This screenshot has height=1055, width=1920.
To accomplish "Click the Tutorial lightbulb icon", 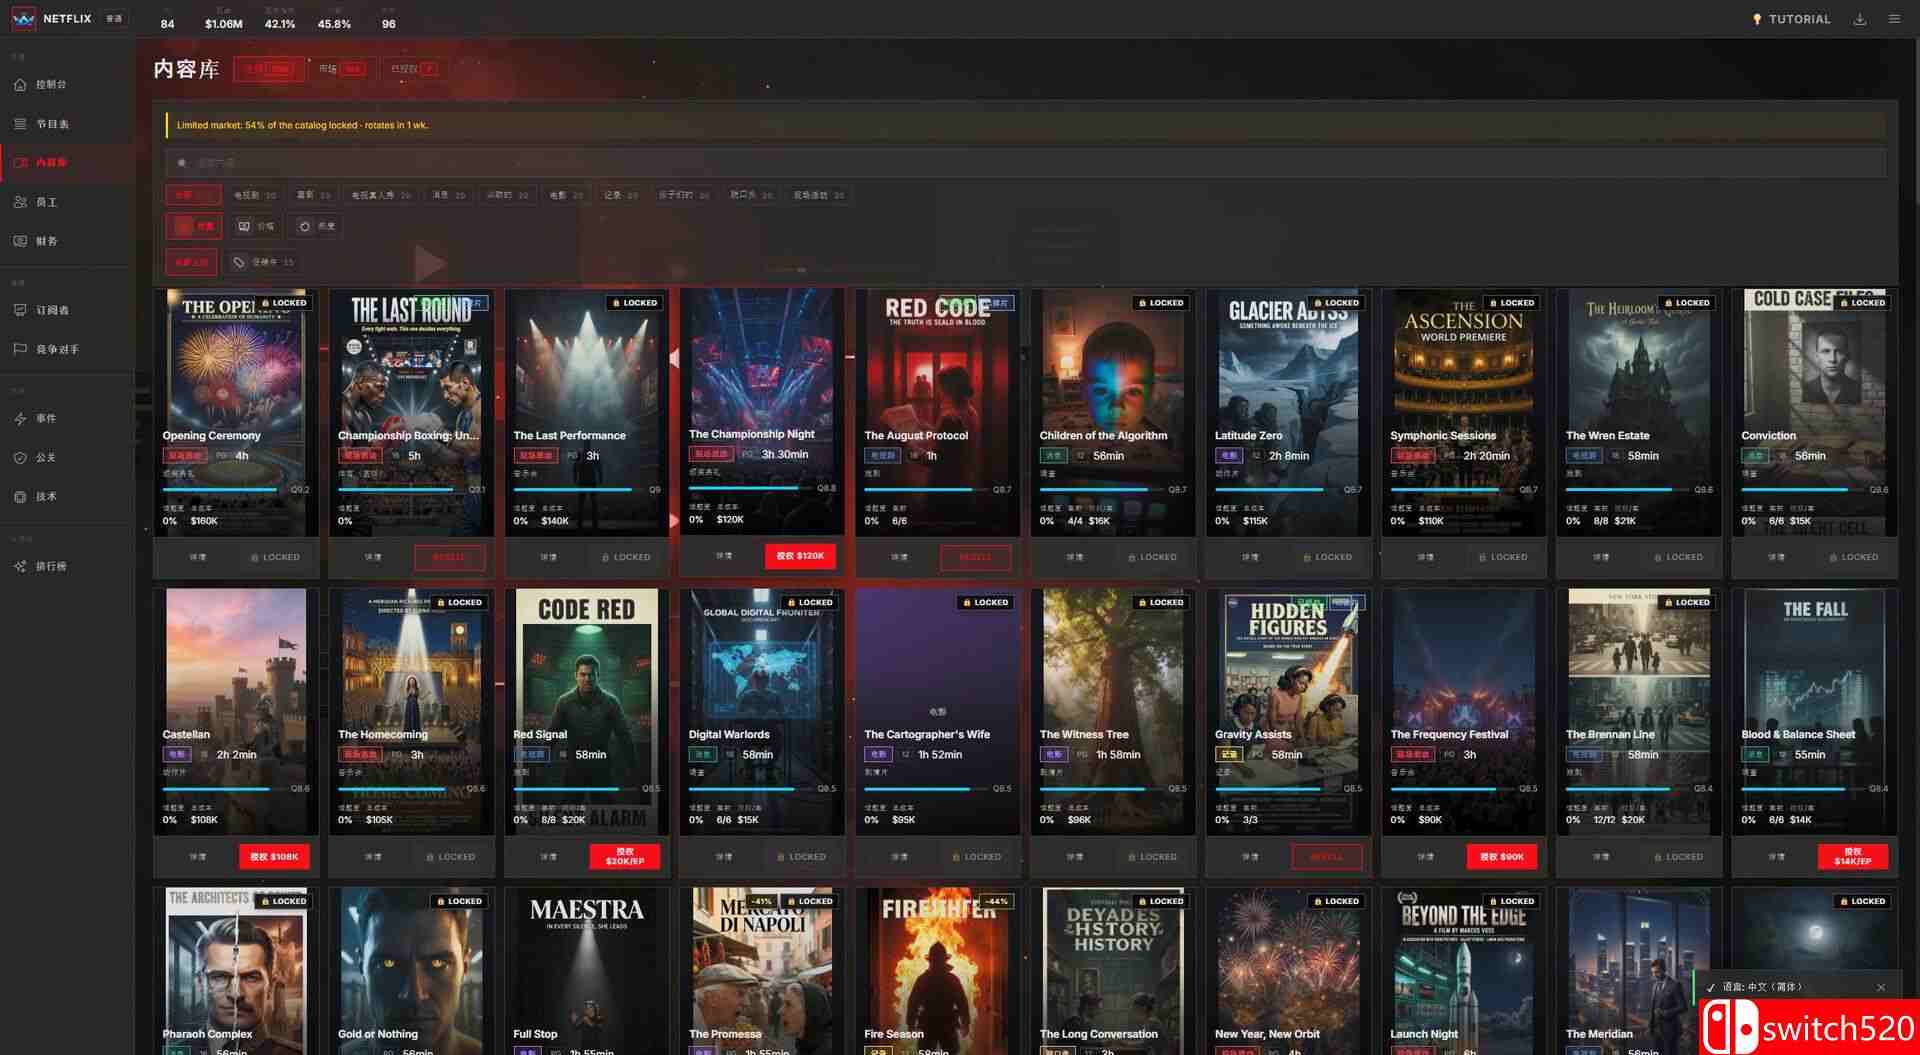I will (1757, 19).
